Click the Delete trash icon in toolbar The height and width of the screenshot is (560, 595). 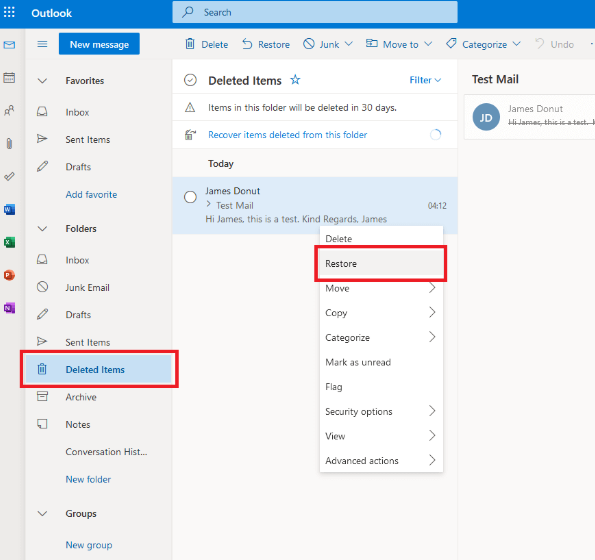[190, 44]
